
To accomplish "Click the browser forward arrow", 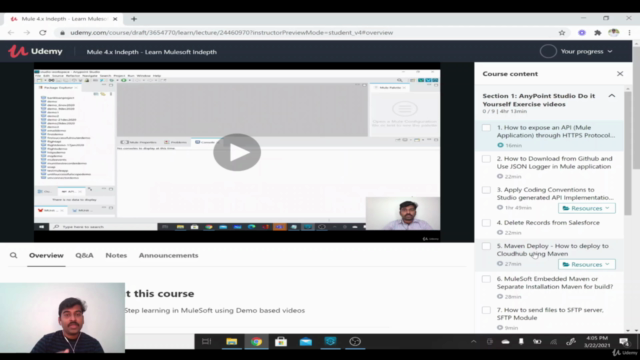I will tap(27, 33).
